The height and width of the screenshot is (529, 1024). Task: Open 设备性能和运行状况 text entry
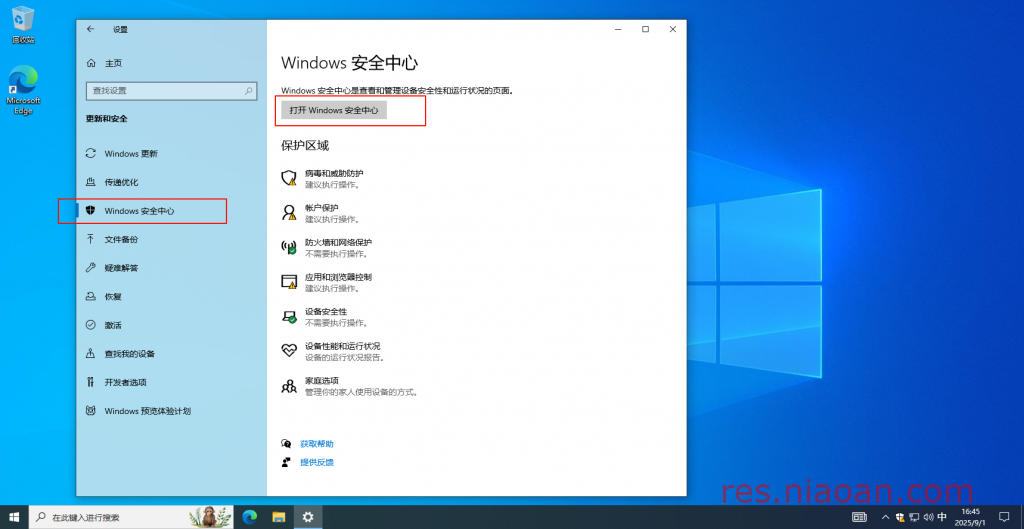(342, 346)
